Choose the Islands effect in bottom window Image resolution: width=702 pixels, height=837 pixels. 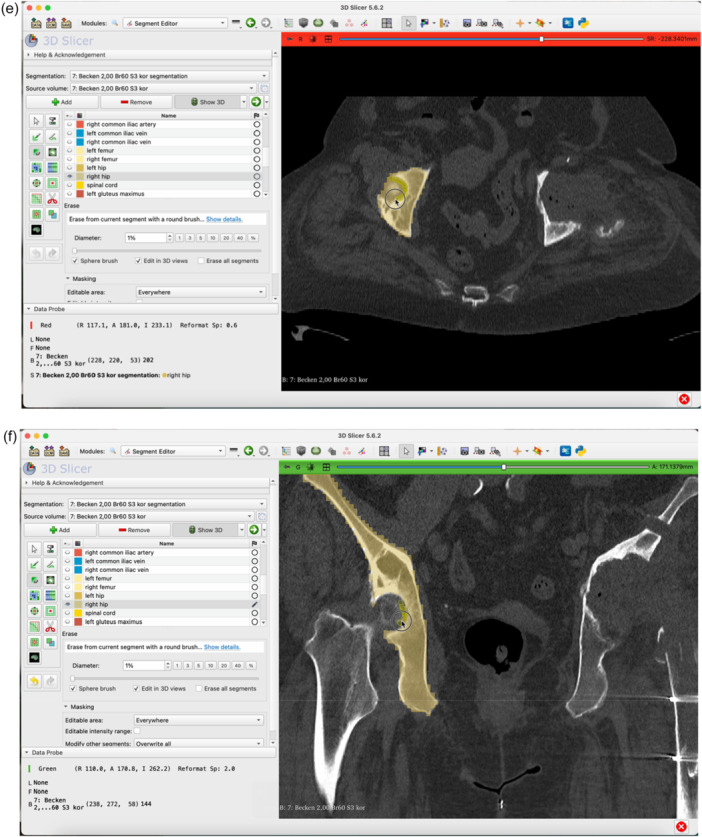[34, 642]
